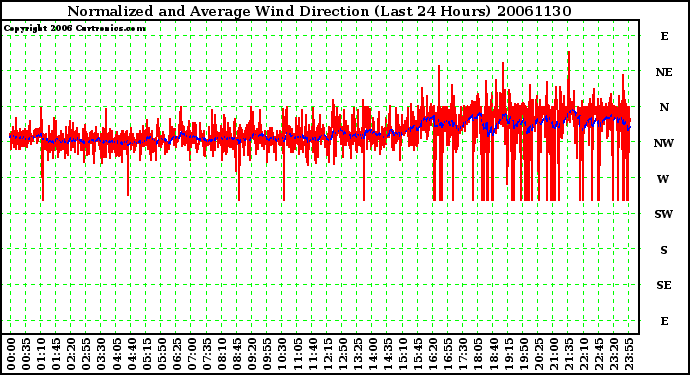Click the 18:05 time axis label

click(478, 354)
